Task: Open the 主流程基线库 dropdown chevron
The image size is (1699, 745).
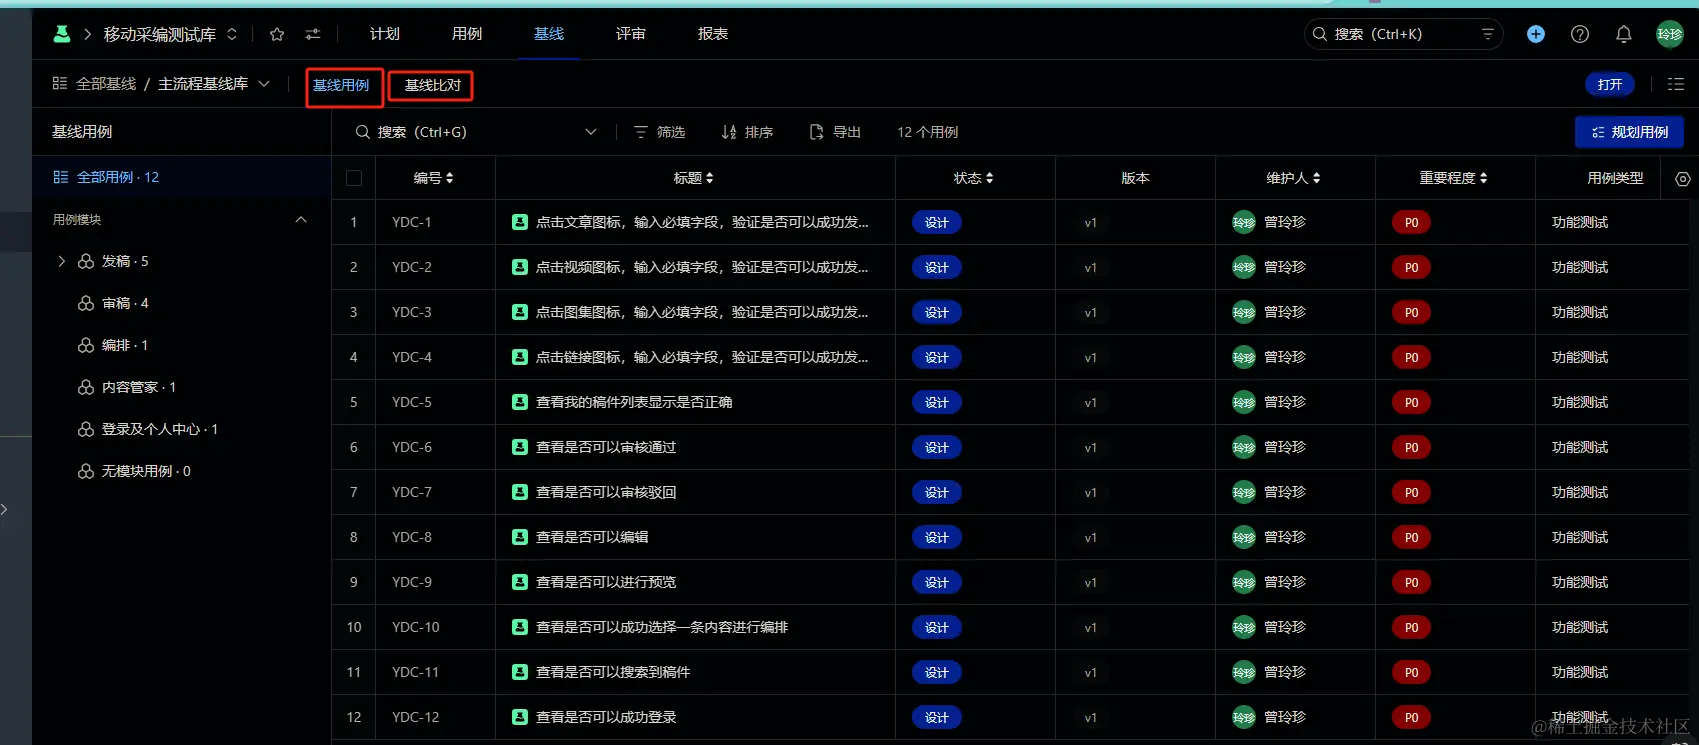Action: (x=264, y=84)
